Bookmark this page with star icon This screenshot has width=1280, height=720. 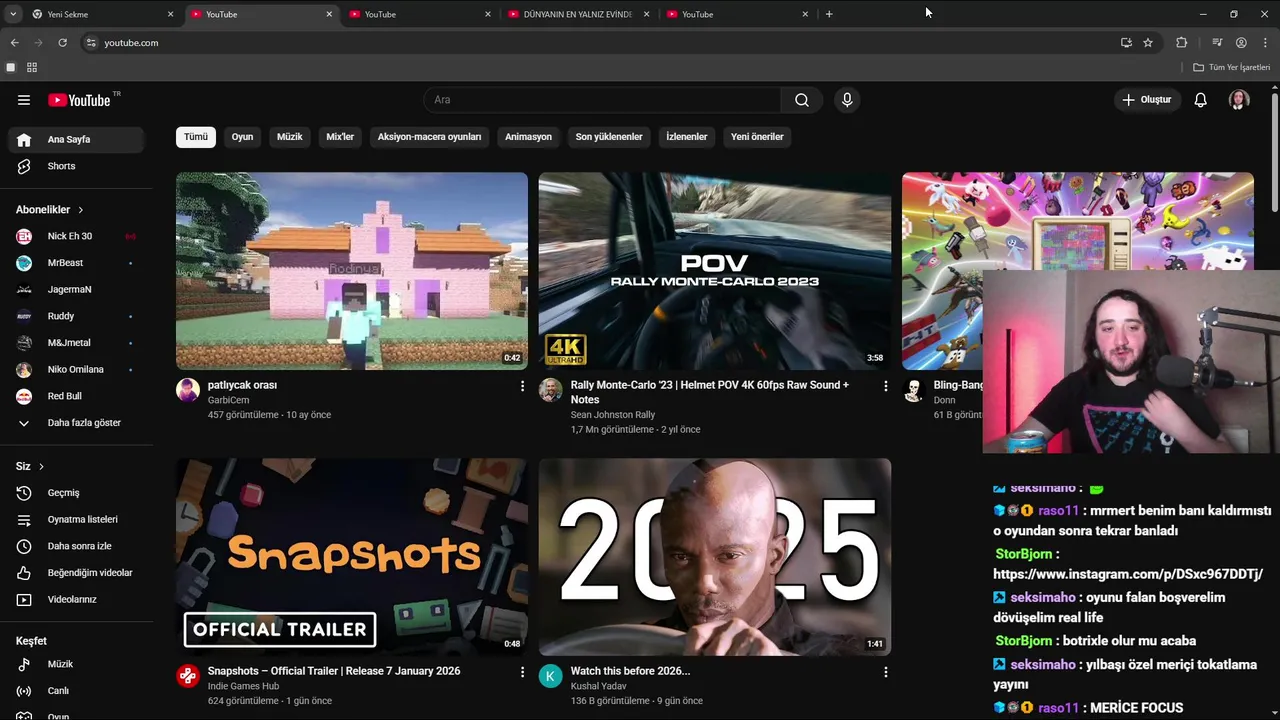1148,43
